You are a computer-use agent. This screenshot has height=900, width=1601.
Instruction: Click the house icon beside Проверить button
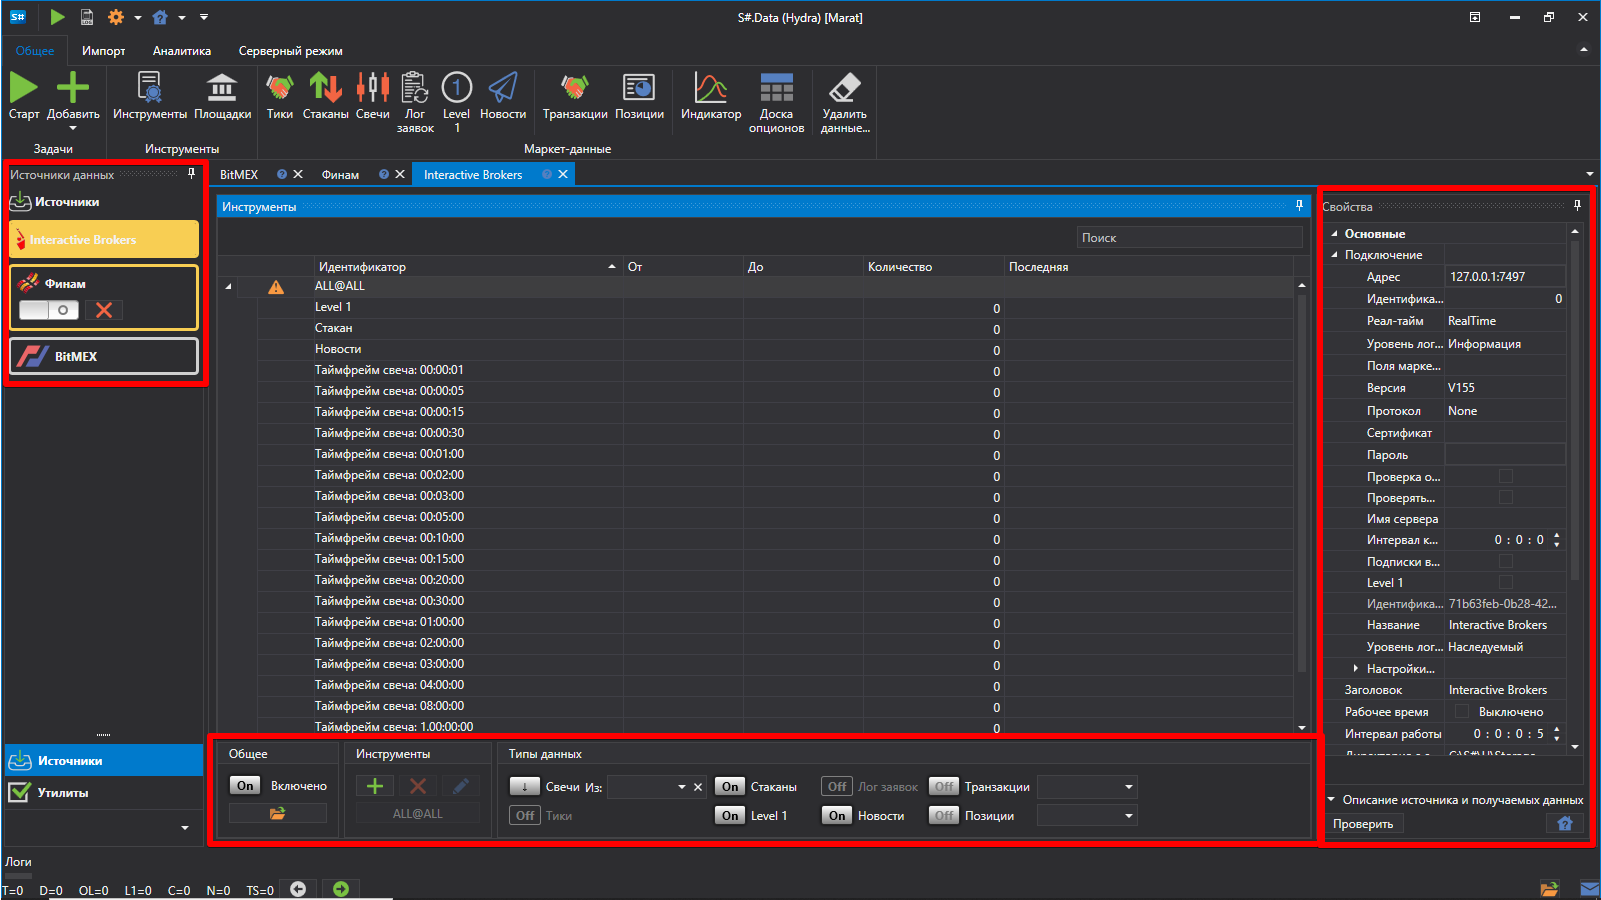point(1565,823)
